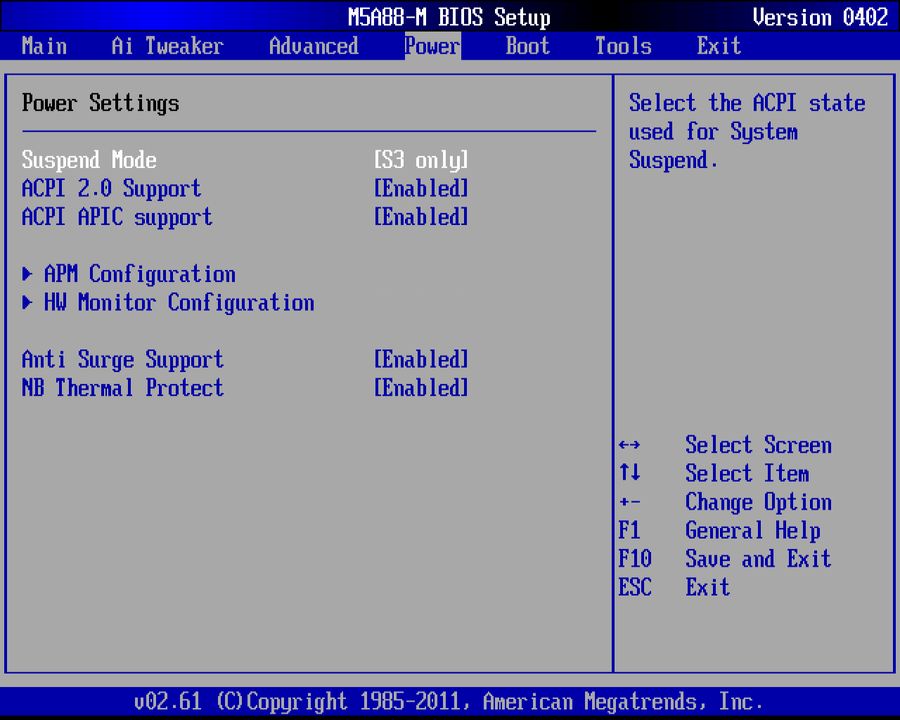Click the Version 0402 label

[820, 17]
